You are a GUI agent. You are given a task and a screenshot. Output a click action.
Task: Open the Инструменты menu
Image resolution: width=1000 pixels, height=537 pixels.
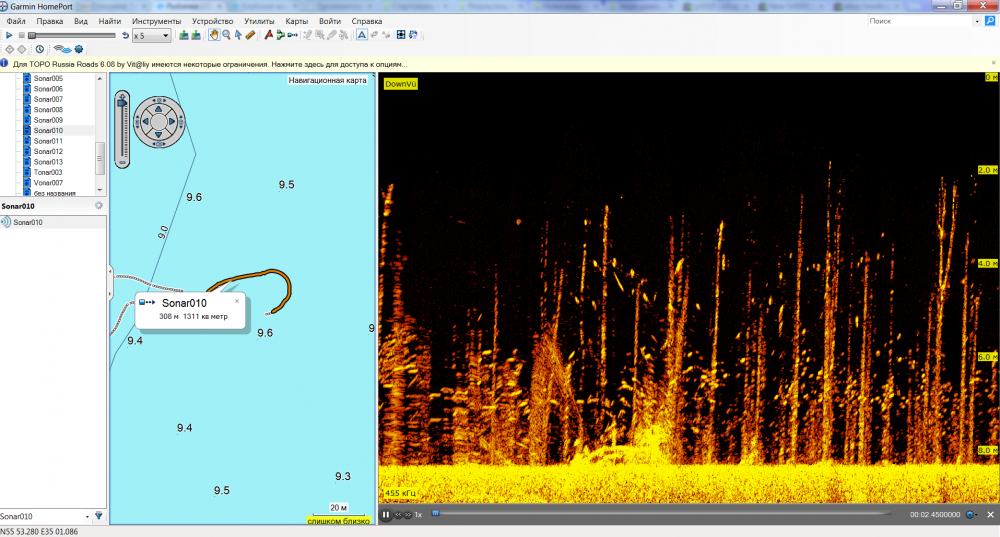pos(156,21)
